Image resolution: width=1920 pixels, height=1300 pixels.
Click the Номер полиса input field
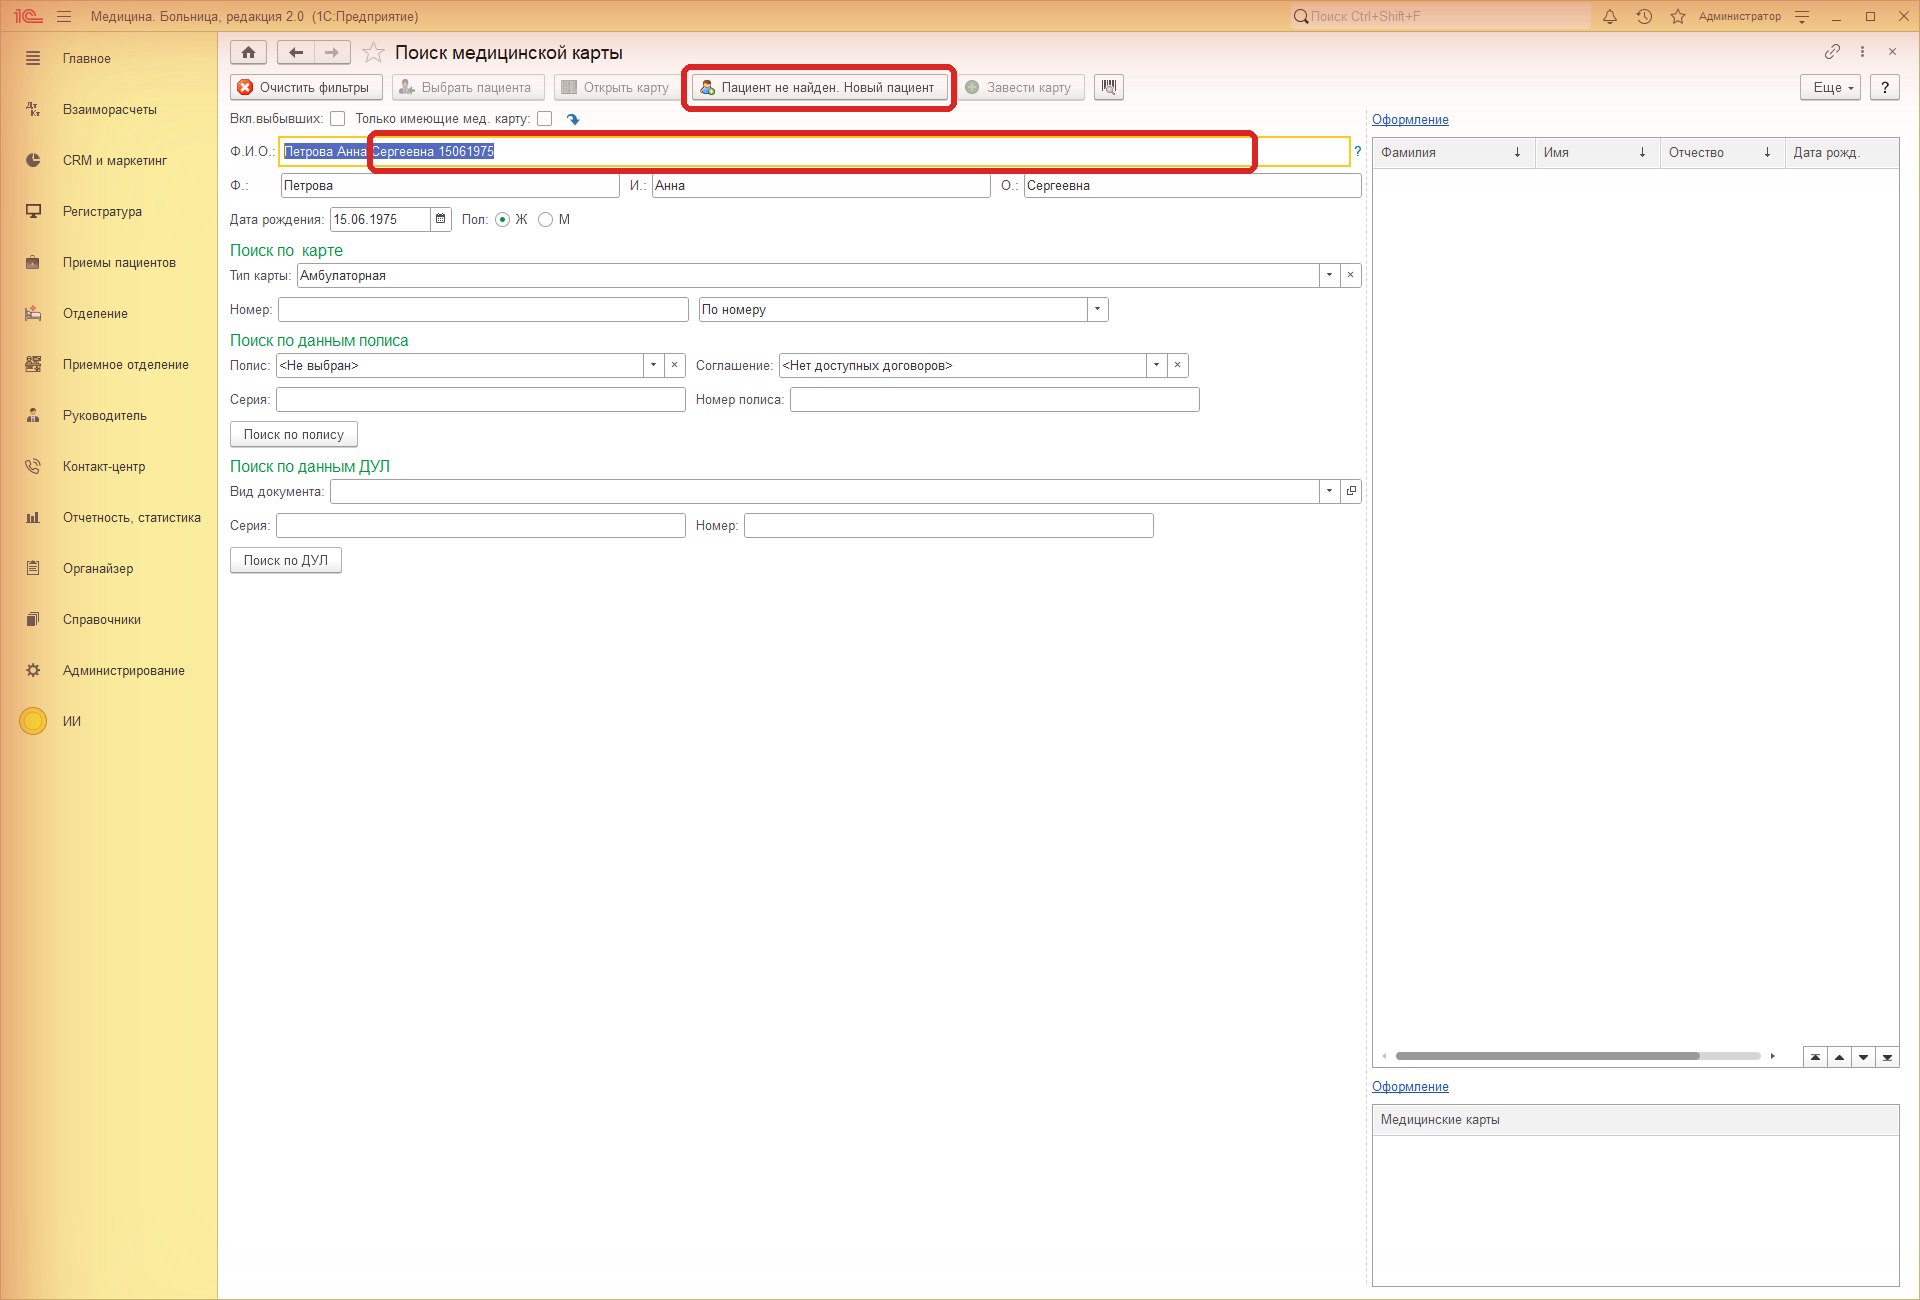click(994, 399)
